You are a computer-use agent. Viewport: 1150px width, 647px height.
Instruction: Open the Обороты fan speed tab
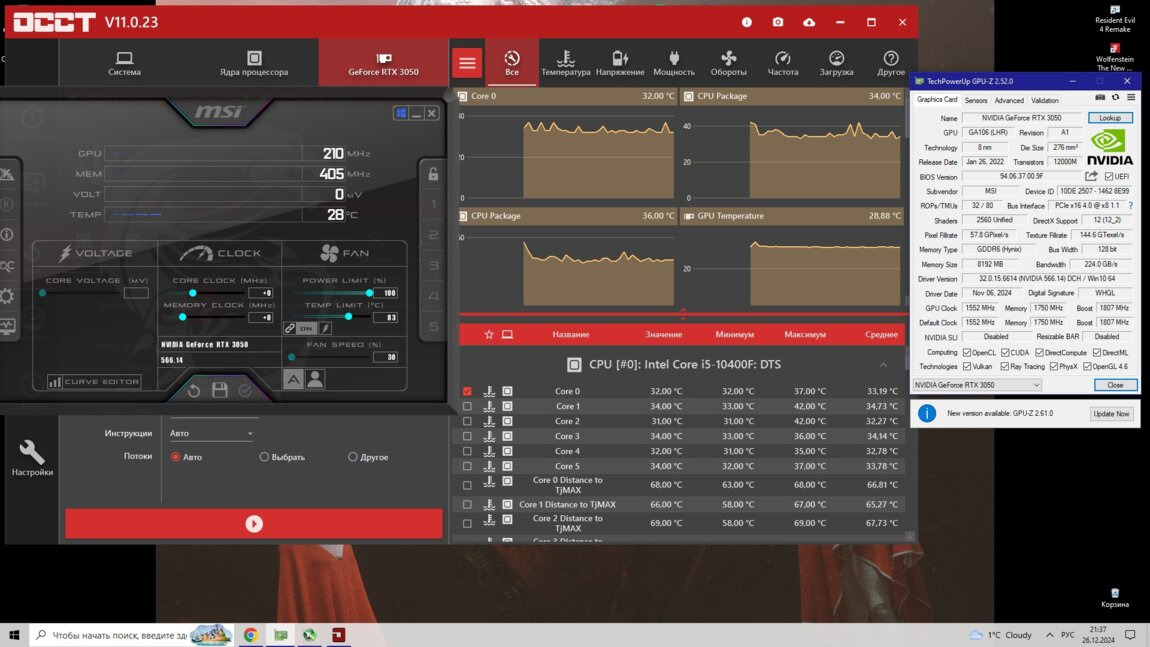tap(728, 63)
